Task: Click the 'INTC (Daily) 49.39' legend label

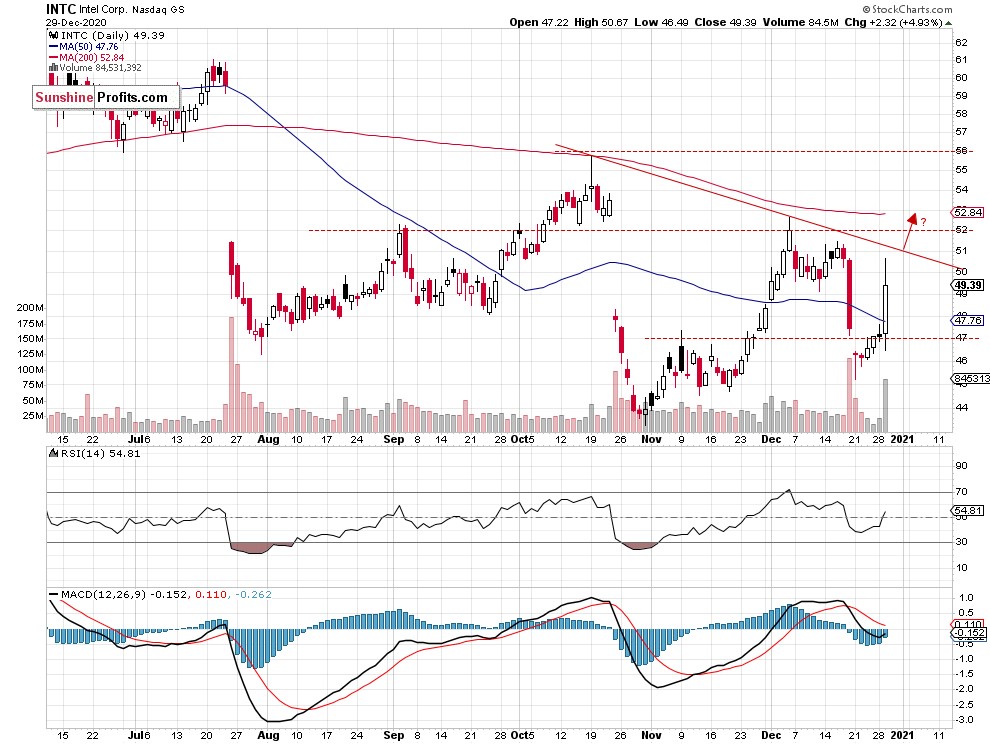Action: pos(112,35)
